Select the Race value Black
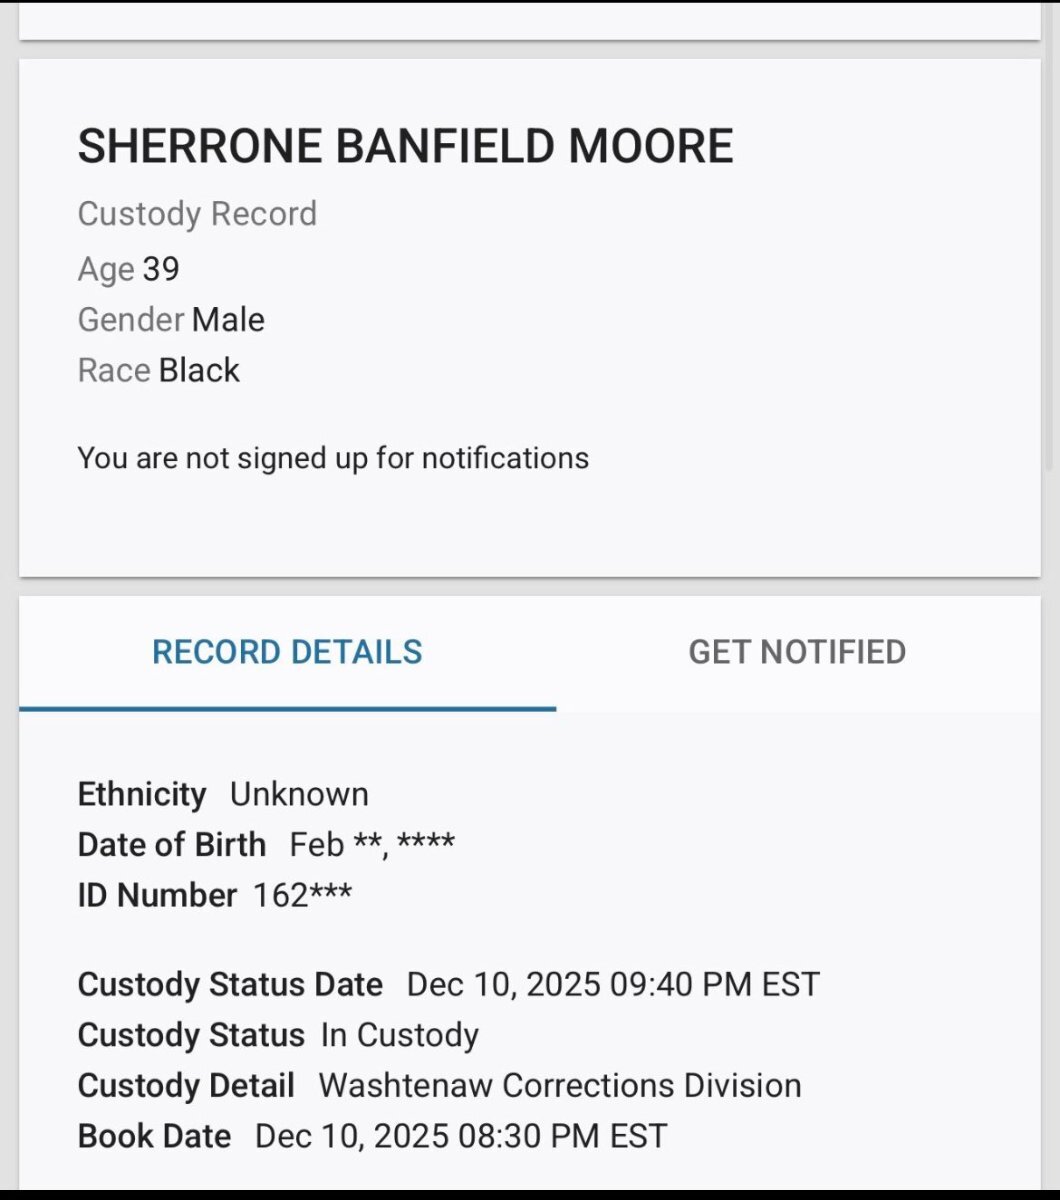The width and height of the screenshot is (1060, 1200). 199,371
